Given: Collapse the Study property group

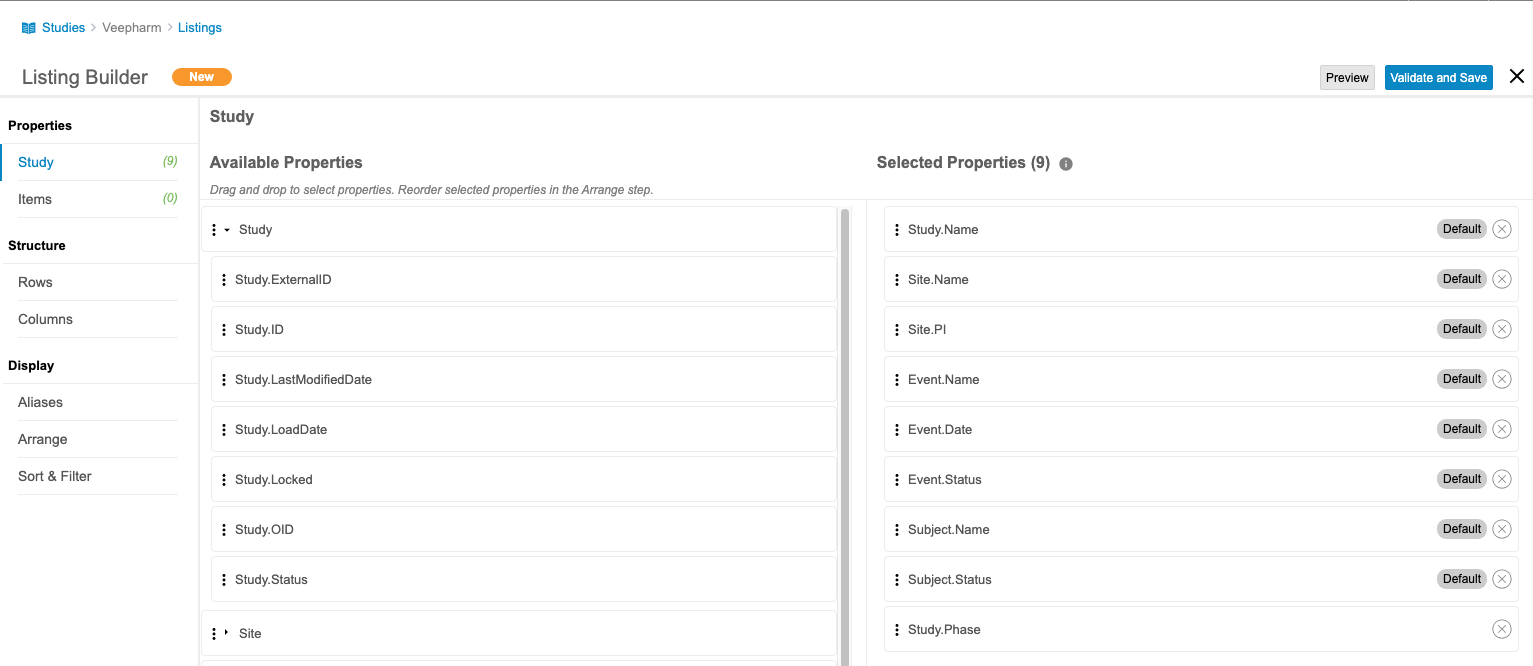Looking at the screenshot, I should click(x=227, y=230).
